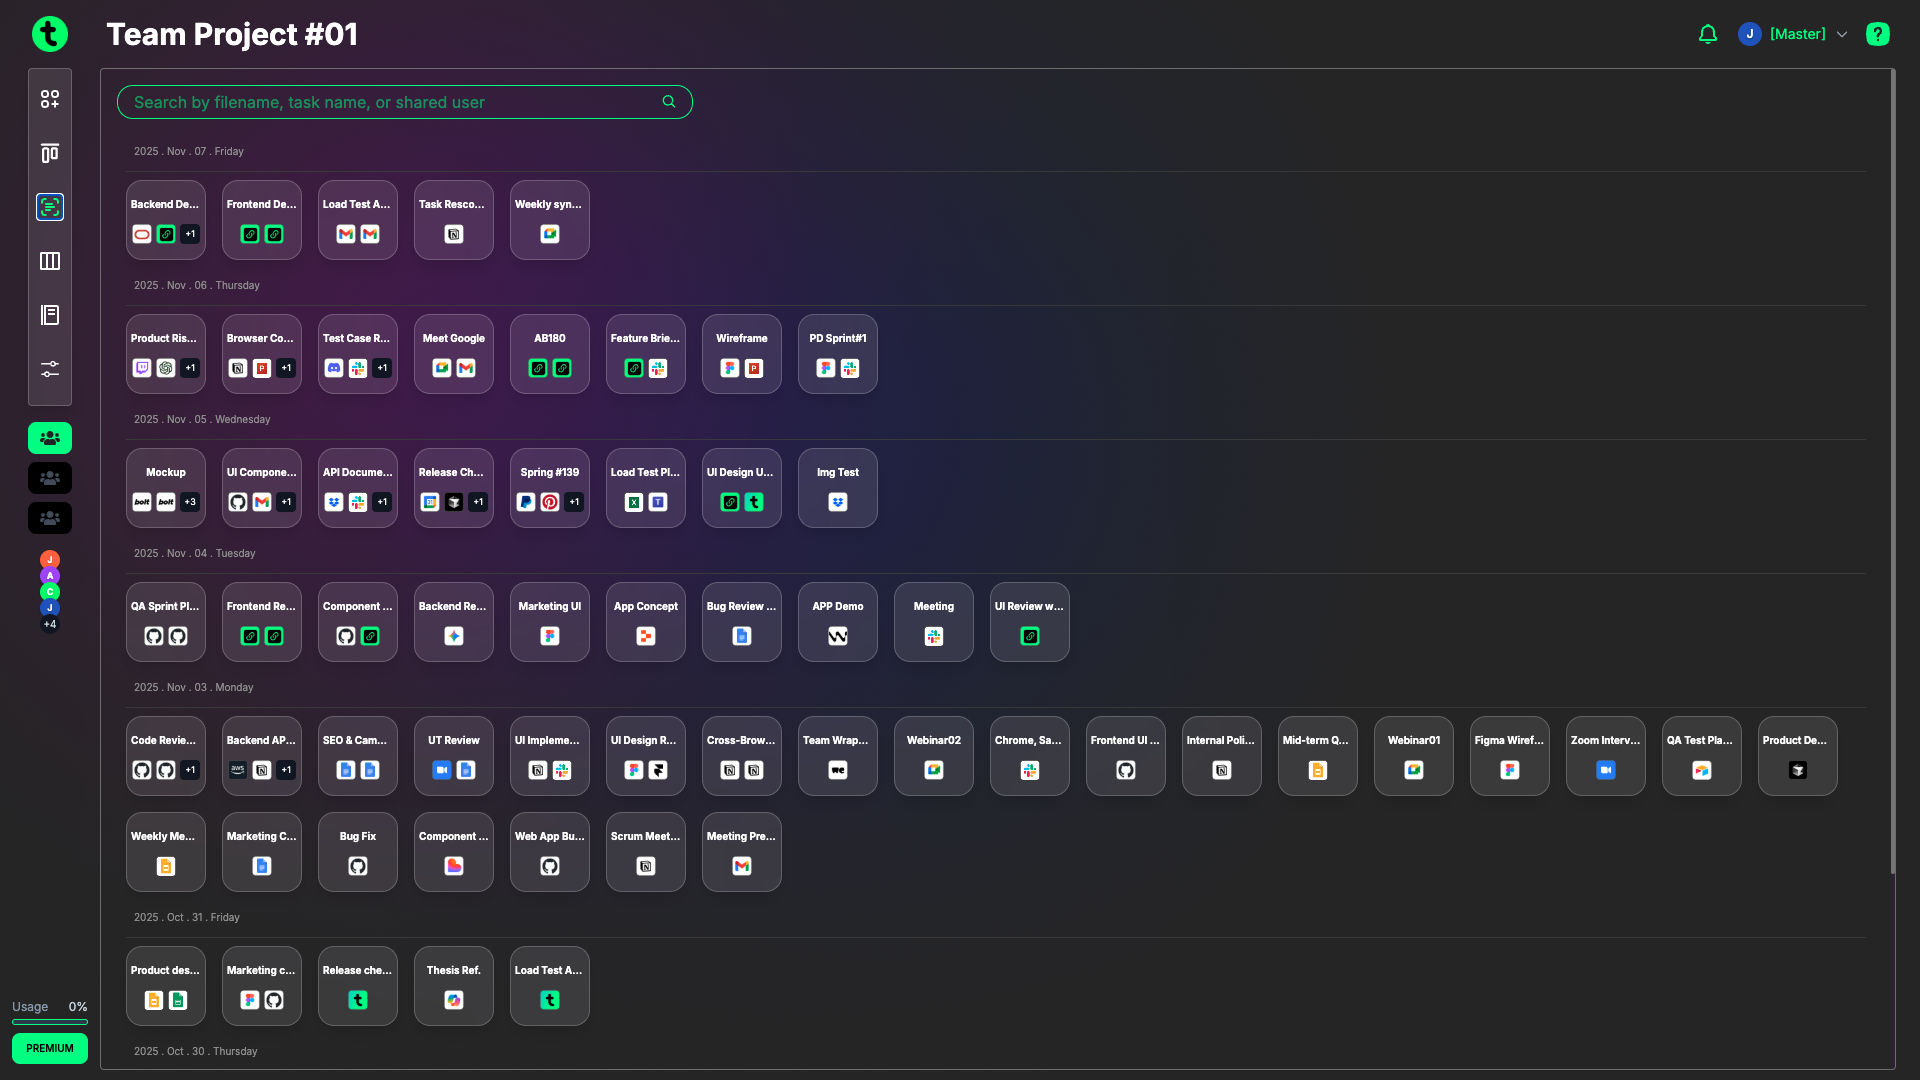Viewport: 1920px width, 1080px height.
Task: Click the highlighted timeline view icon
Action: point(50,207)
